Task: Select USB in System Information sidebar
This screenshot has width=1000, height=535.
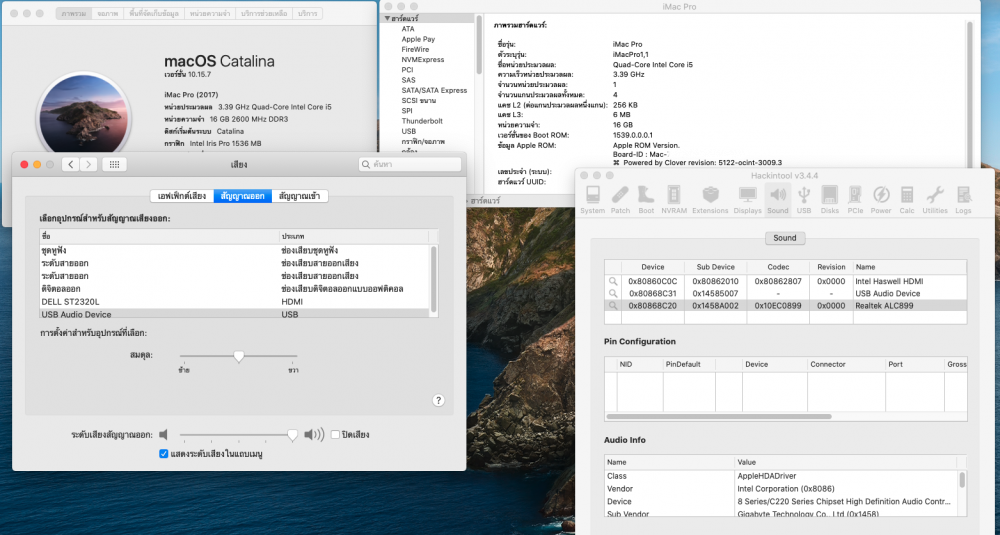Action: pos(409,131)
